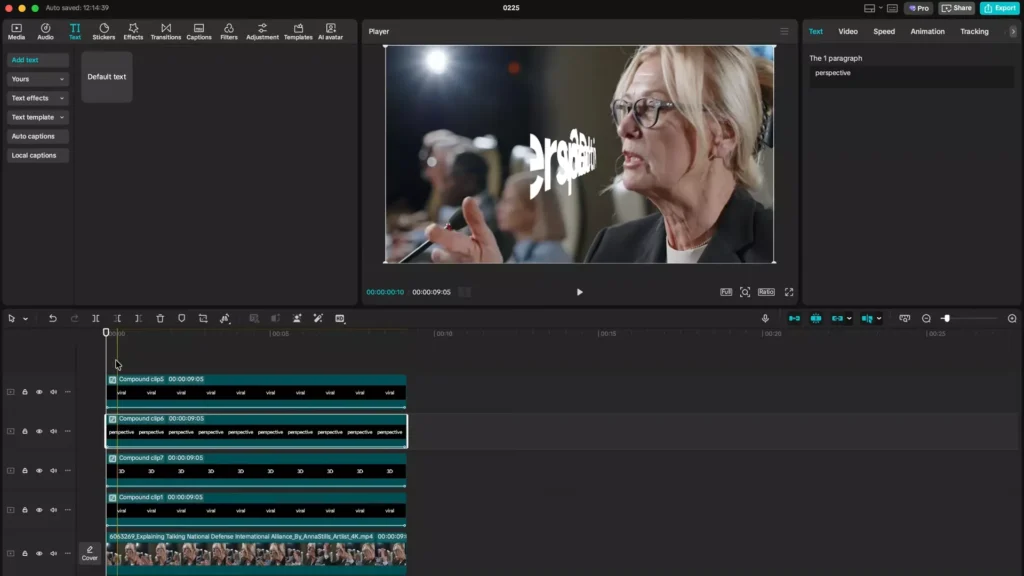Hide the Compound clip5 track

[39, 390]
